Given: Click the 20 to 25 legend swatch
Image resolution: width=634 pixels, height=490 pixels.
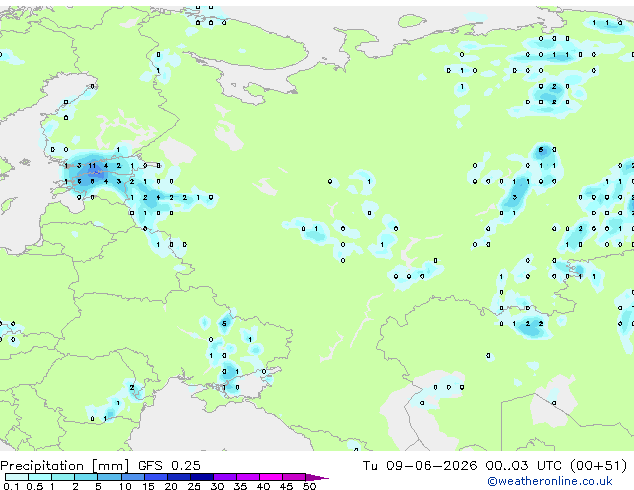Looking at the screenshot, I should (x=178, y=477).
